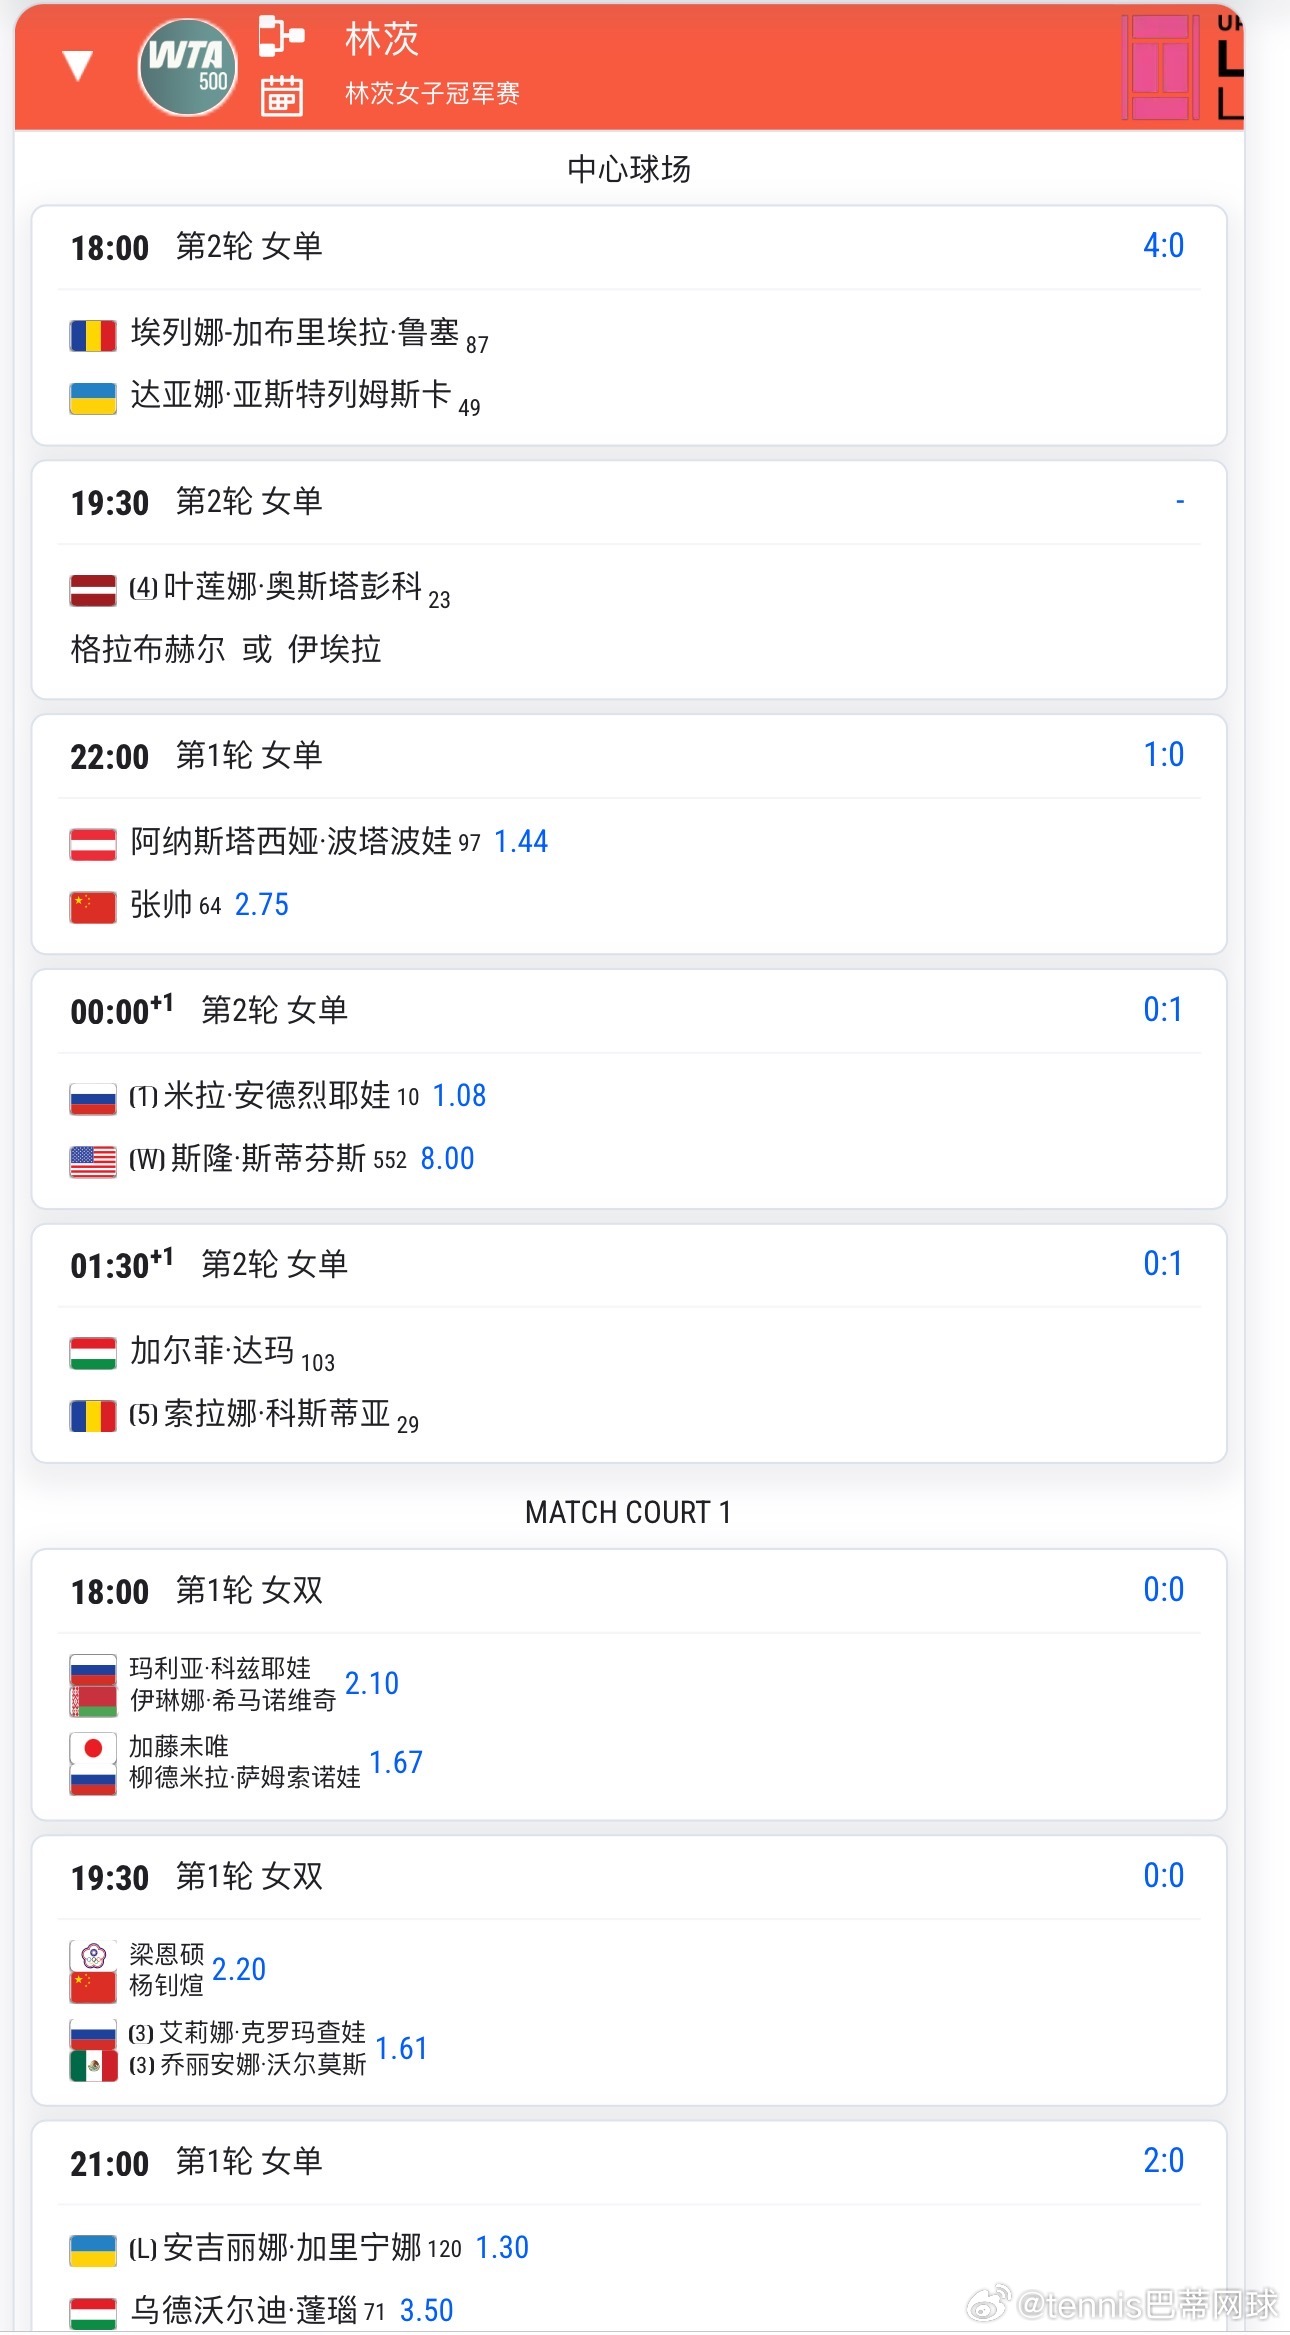Open the tournament draw bracket icon
This screenshot has width=1290, height=2335.
coord(281,36)
